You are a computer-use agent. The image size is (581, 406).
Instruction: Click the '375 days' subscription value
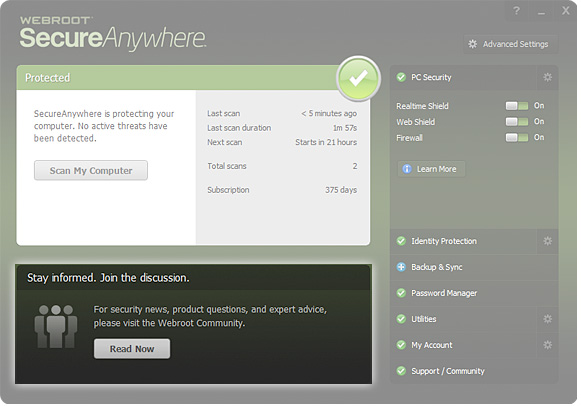tap(341, 190)
